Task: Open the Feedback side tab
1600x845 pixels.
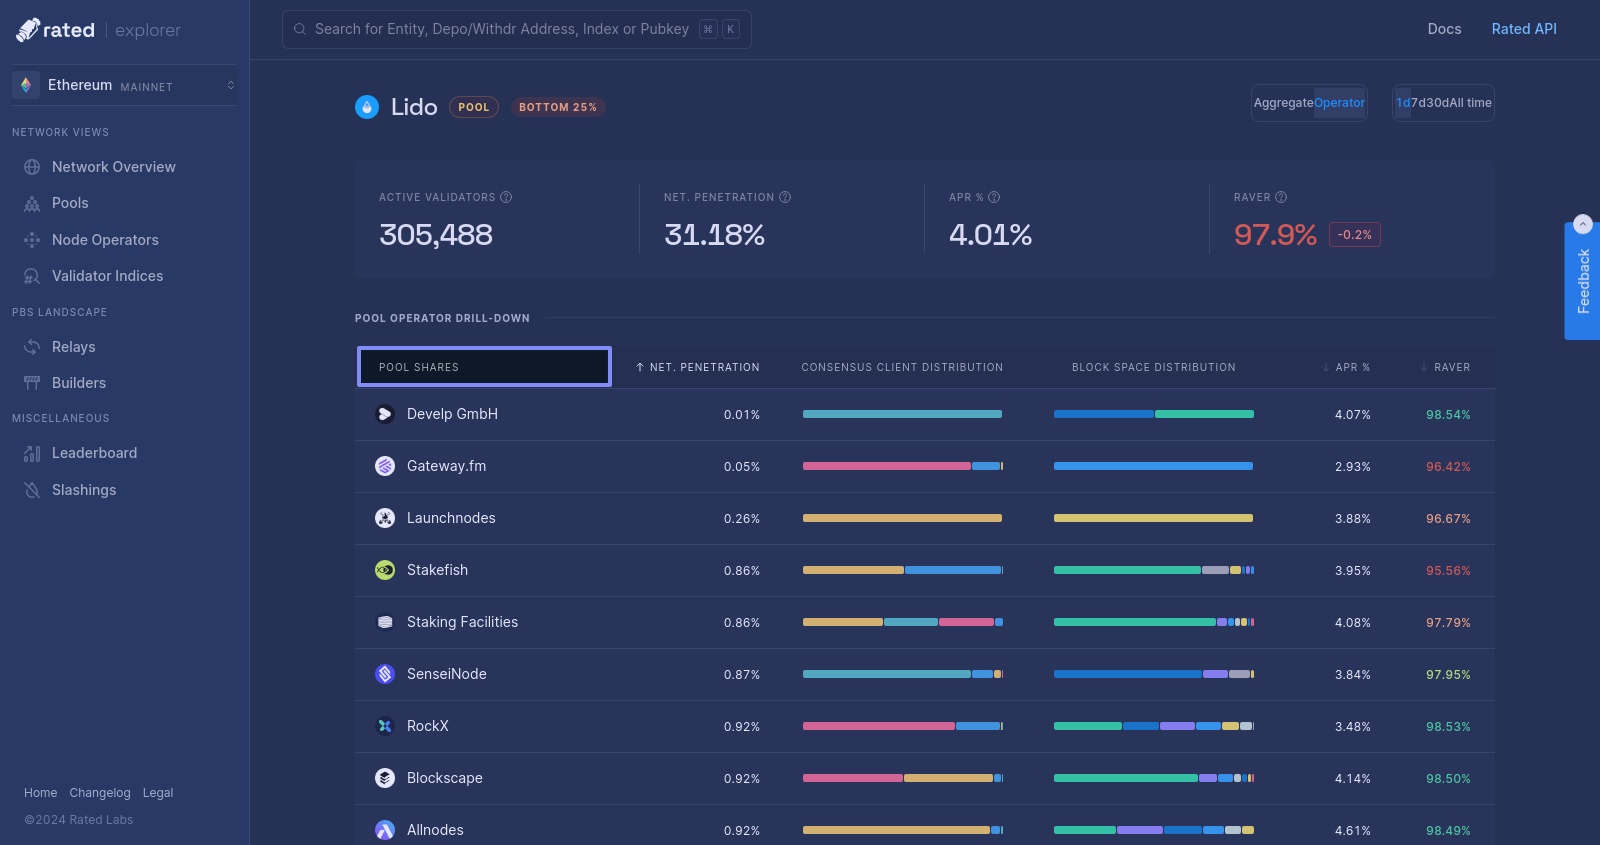Action: coord(1582,281)
